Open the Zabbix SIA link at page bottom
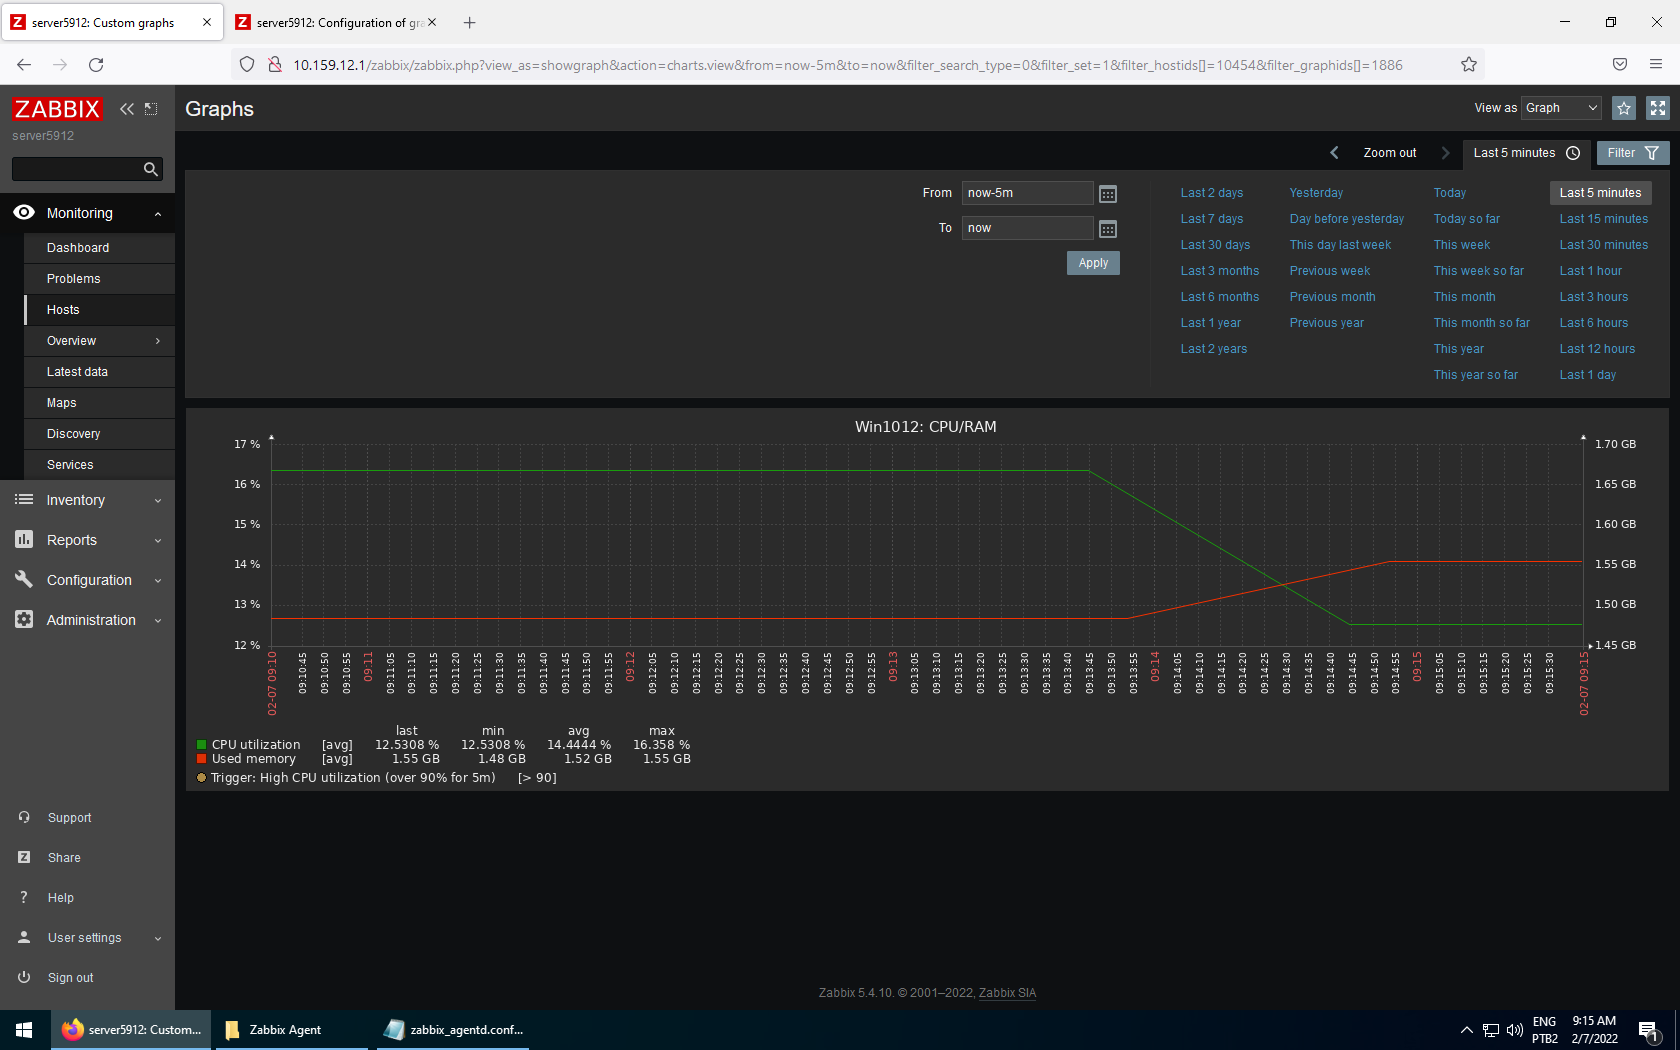 pos(1007,992)
